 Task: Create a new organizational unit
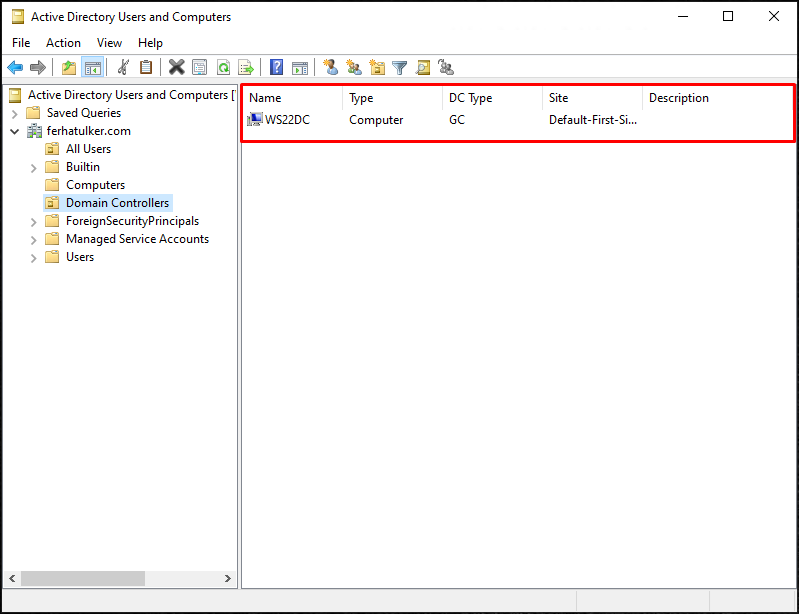377,67
